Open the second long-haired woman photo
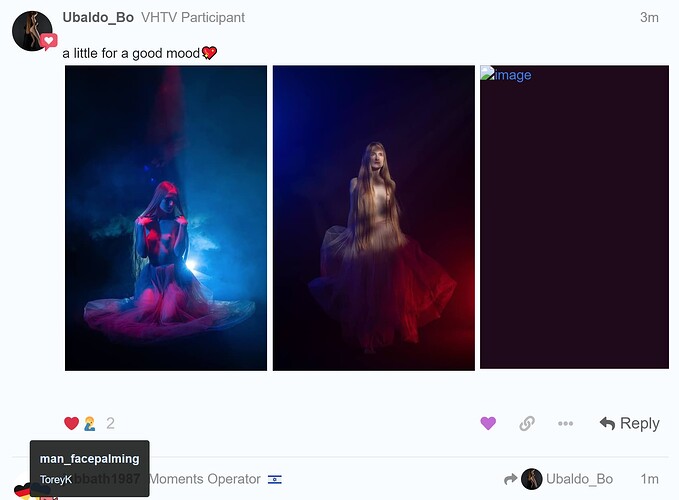679x500 pixels. (x=374, y=218)
